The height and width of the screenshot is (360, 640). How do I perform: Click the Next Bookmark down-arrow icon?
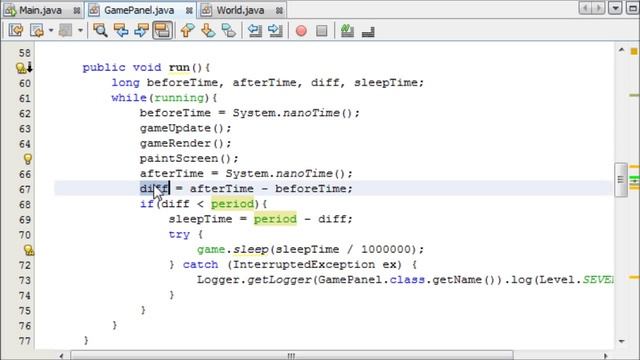[x=208, y=31]
